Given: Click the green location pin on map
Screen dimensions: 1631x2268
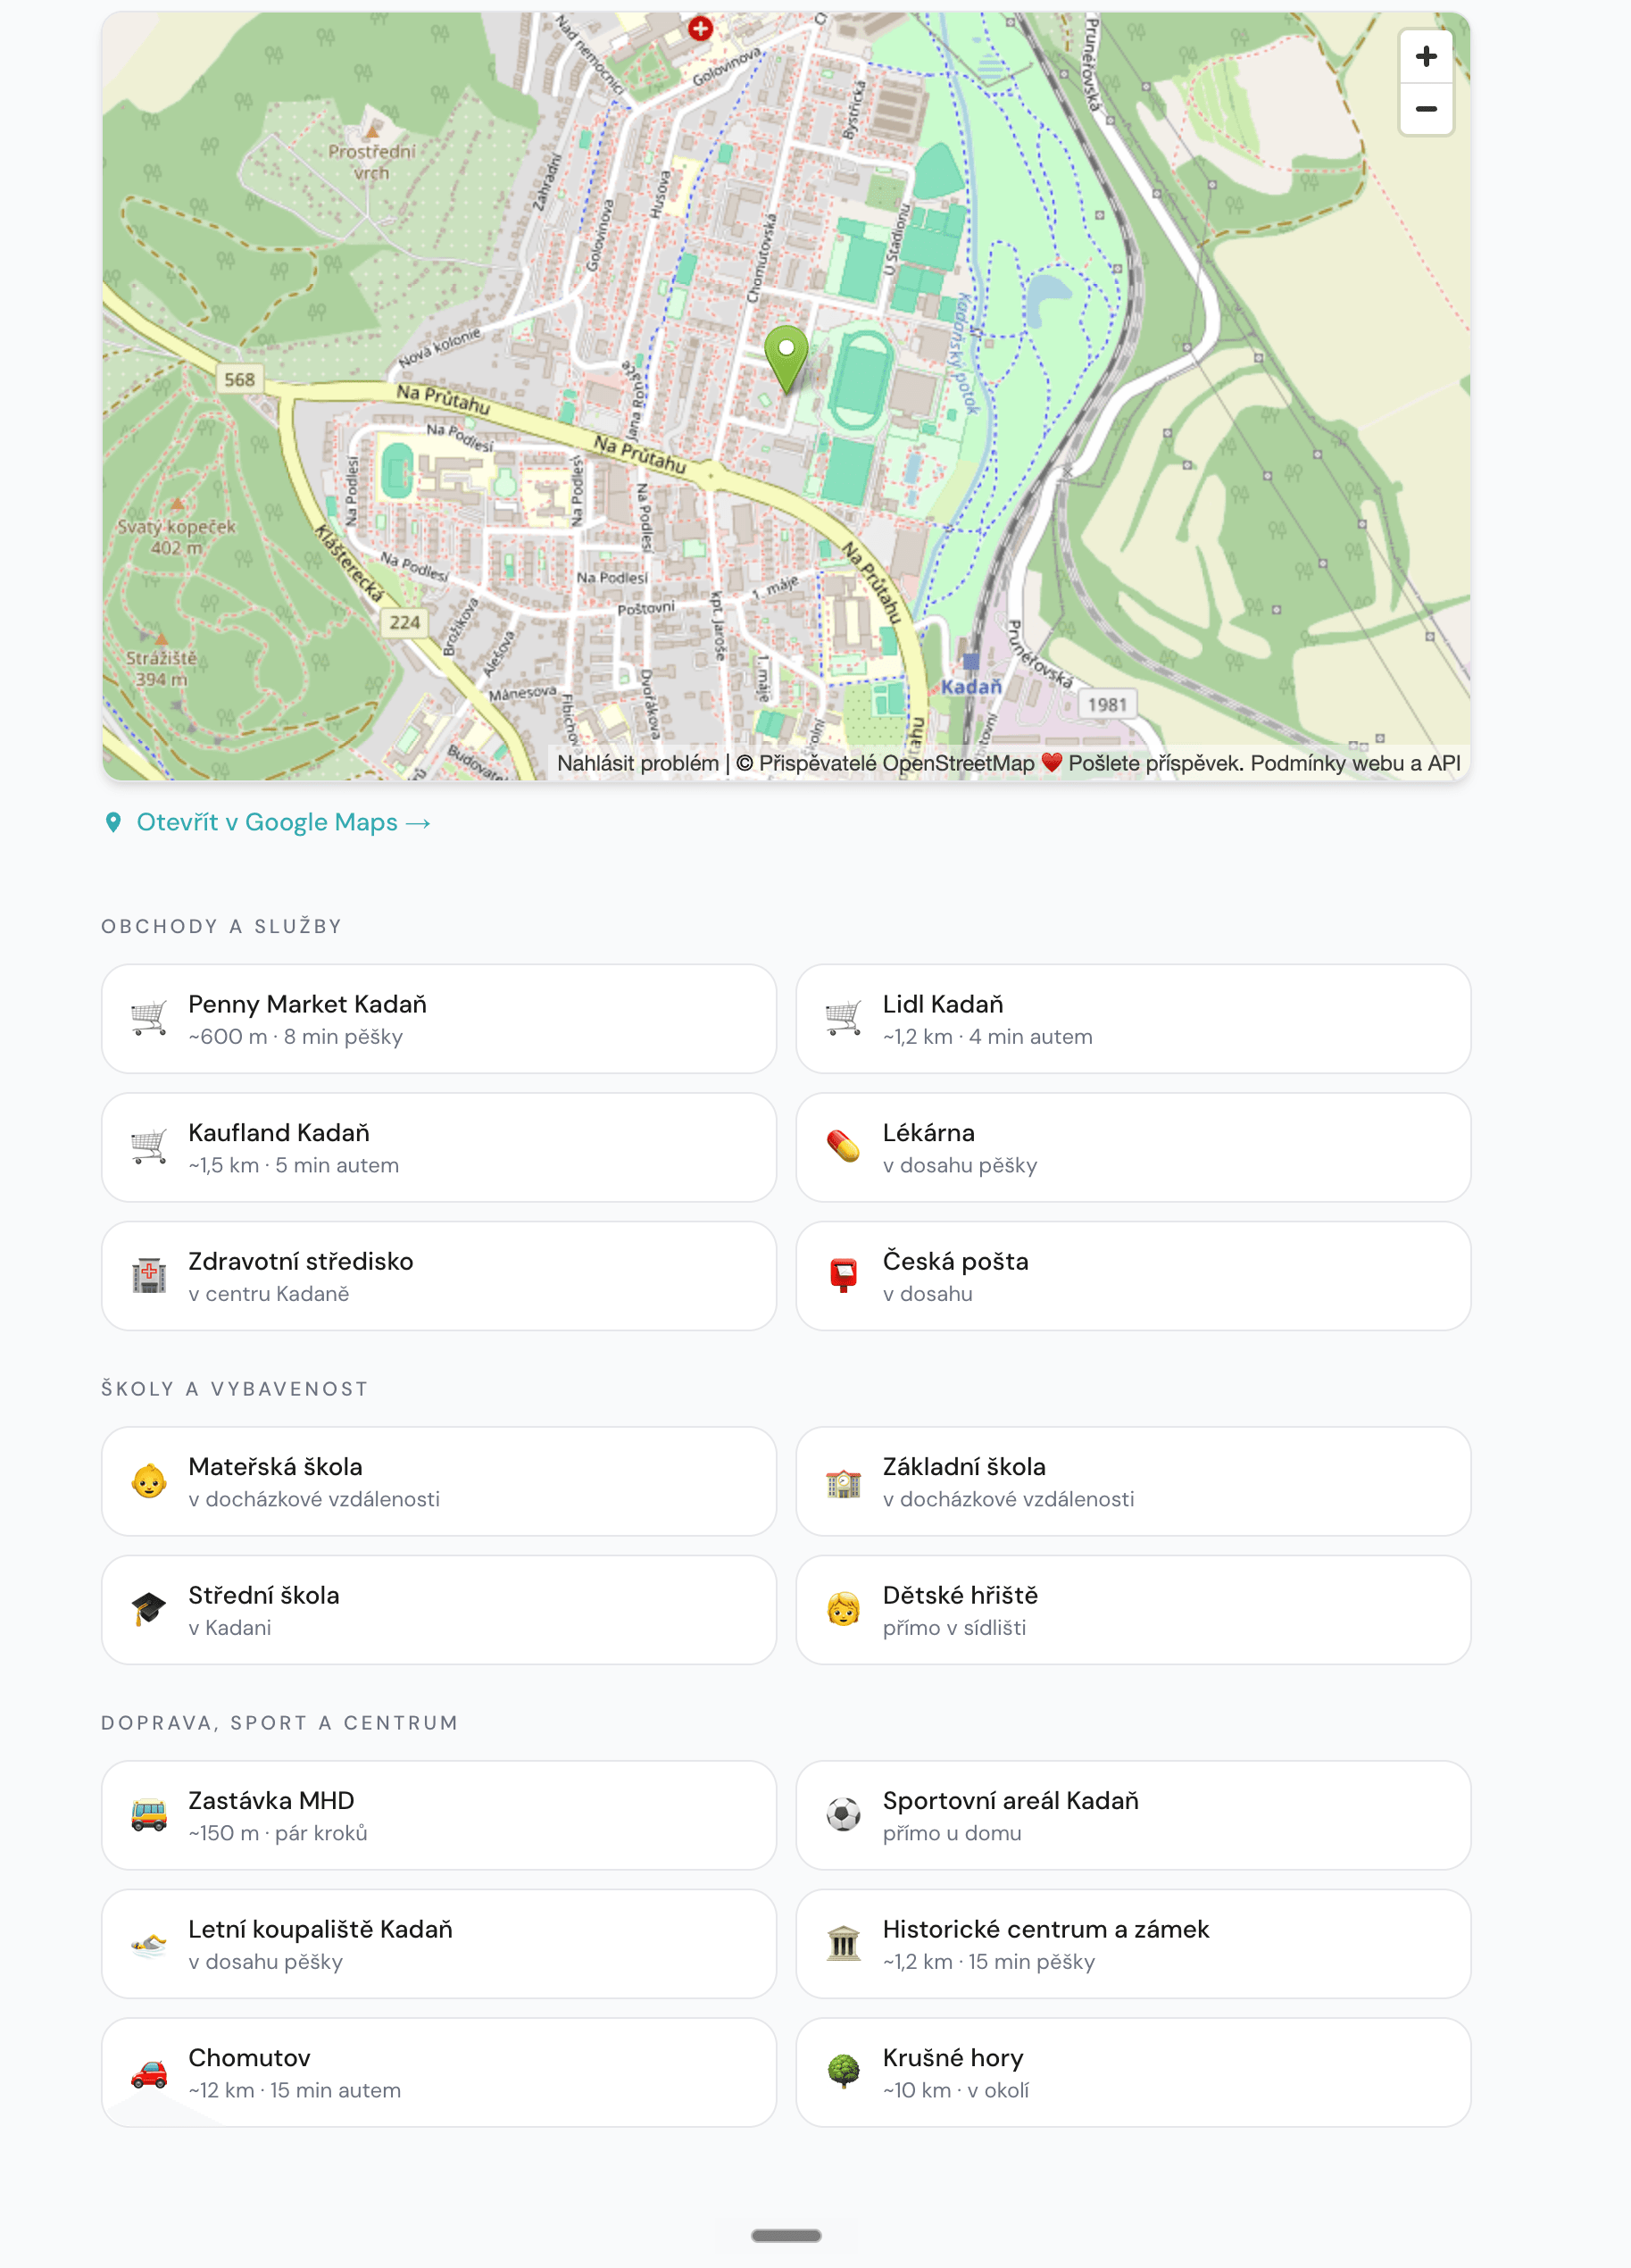Looking at the screenshot, I should (786, 359).
